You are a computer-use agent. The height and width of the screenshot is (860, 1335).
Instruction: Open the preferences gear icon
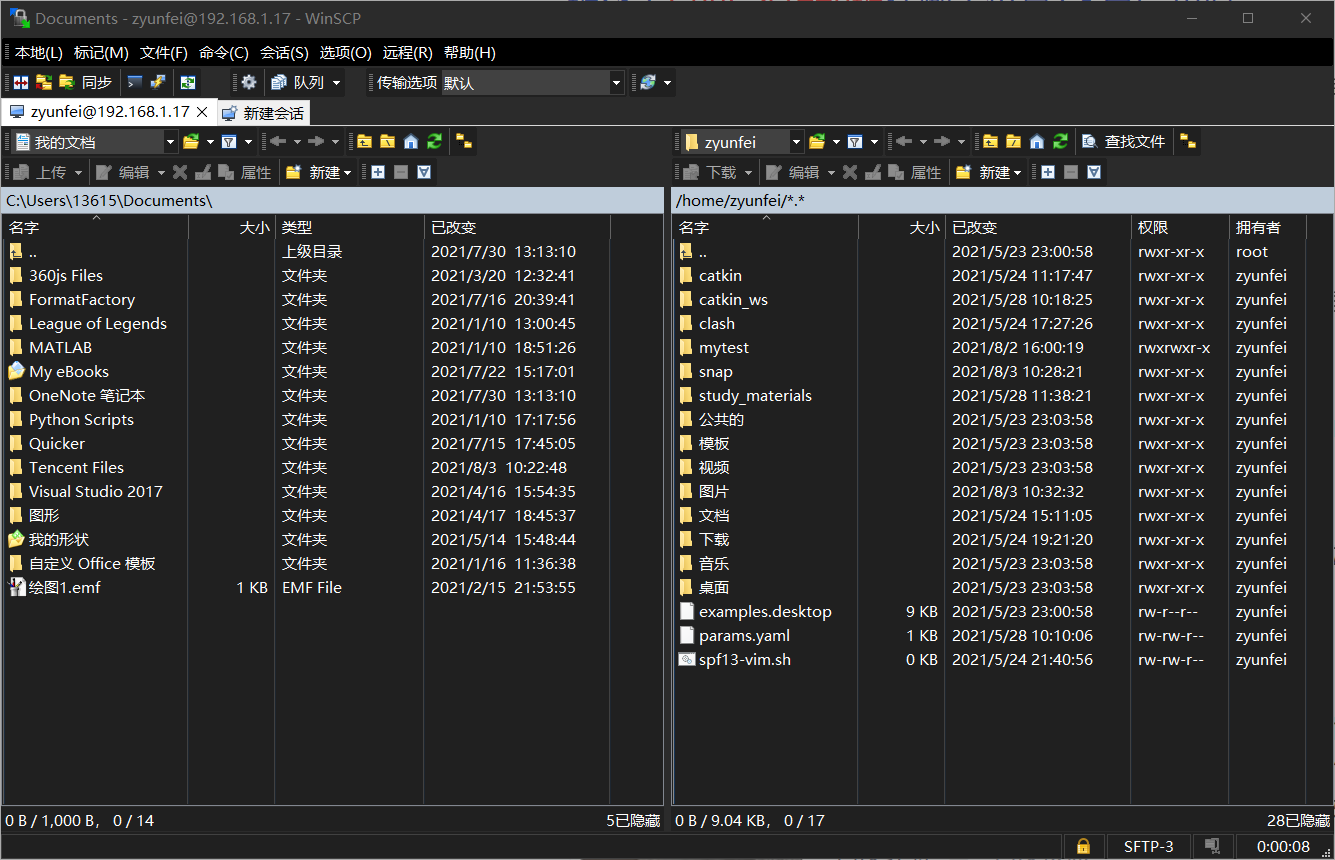click(x=247, y=82)
